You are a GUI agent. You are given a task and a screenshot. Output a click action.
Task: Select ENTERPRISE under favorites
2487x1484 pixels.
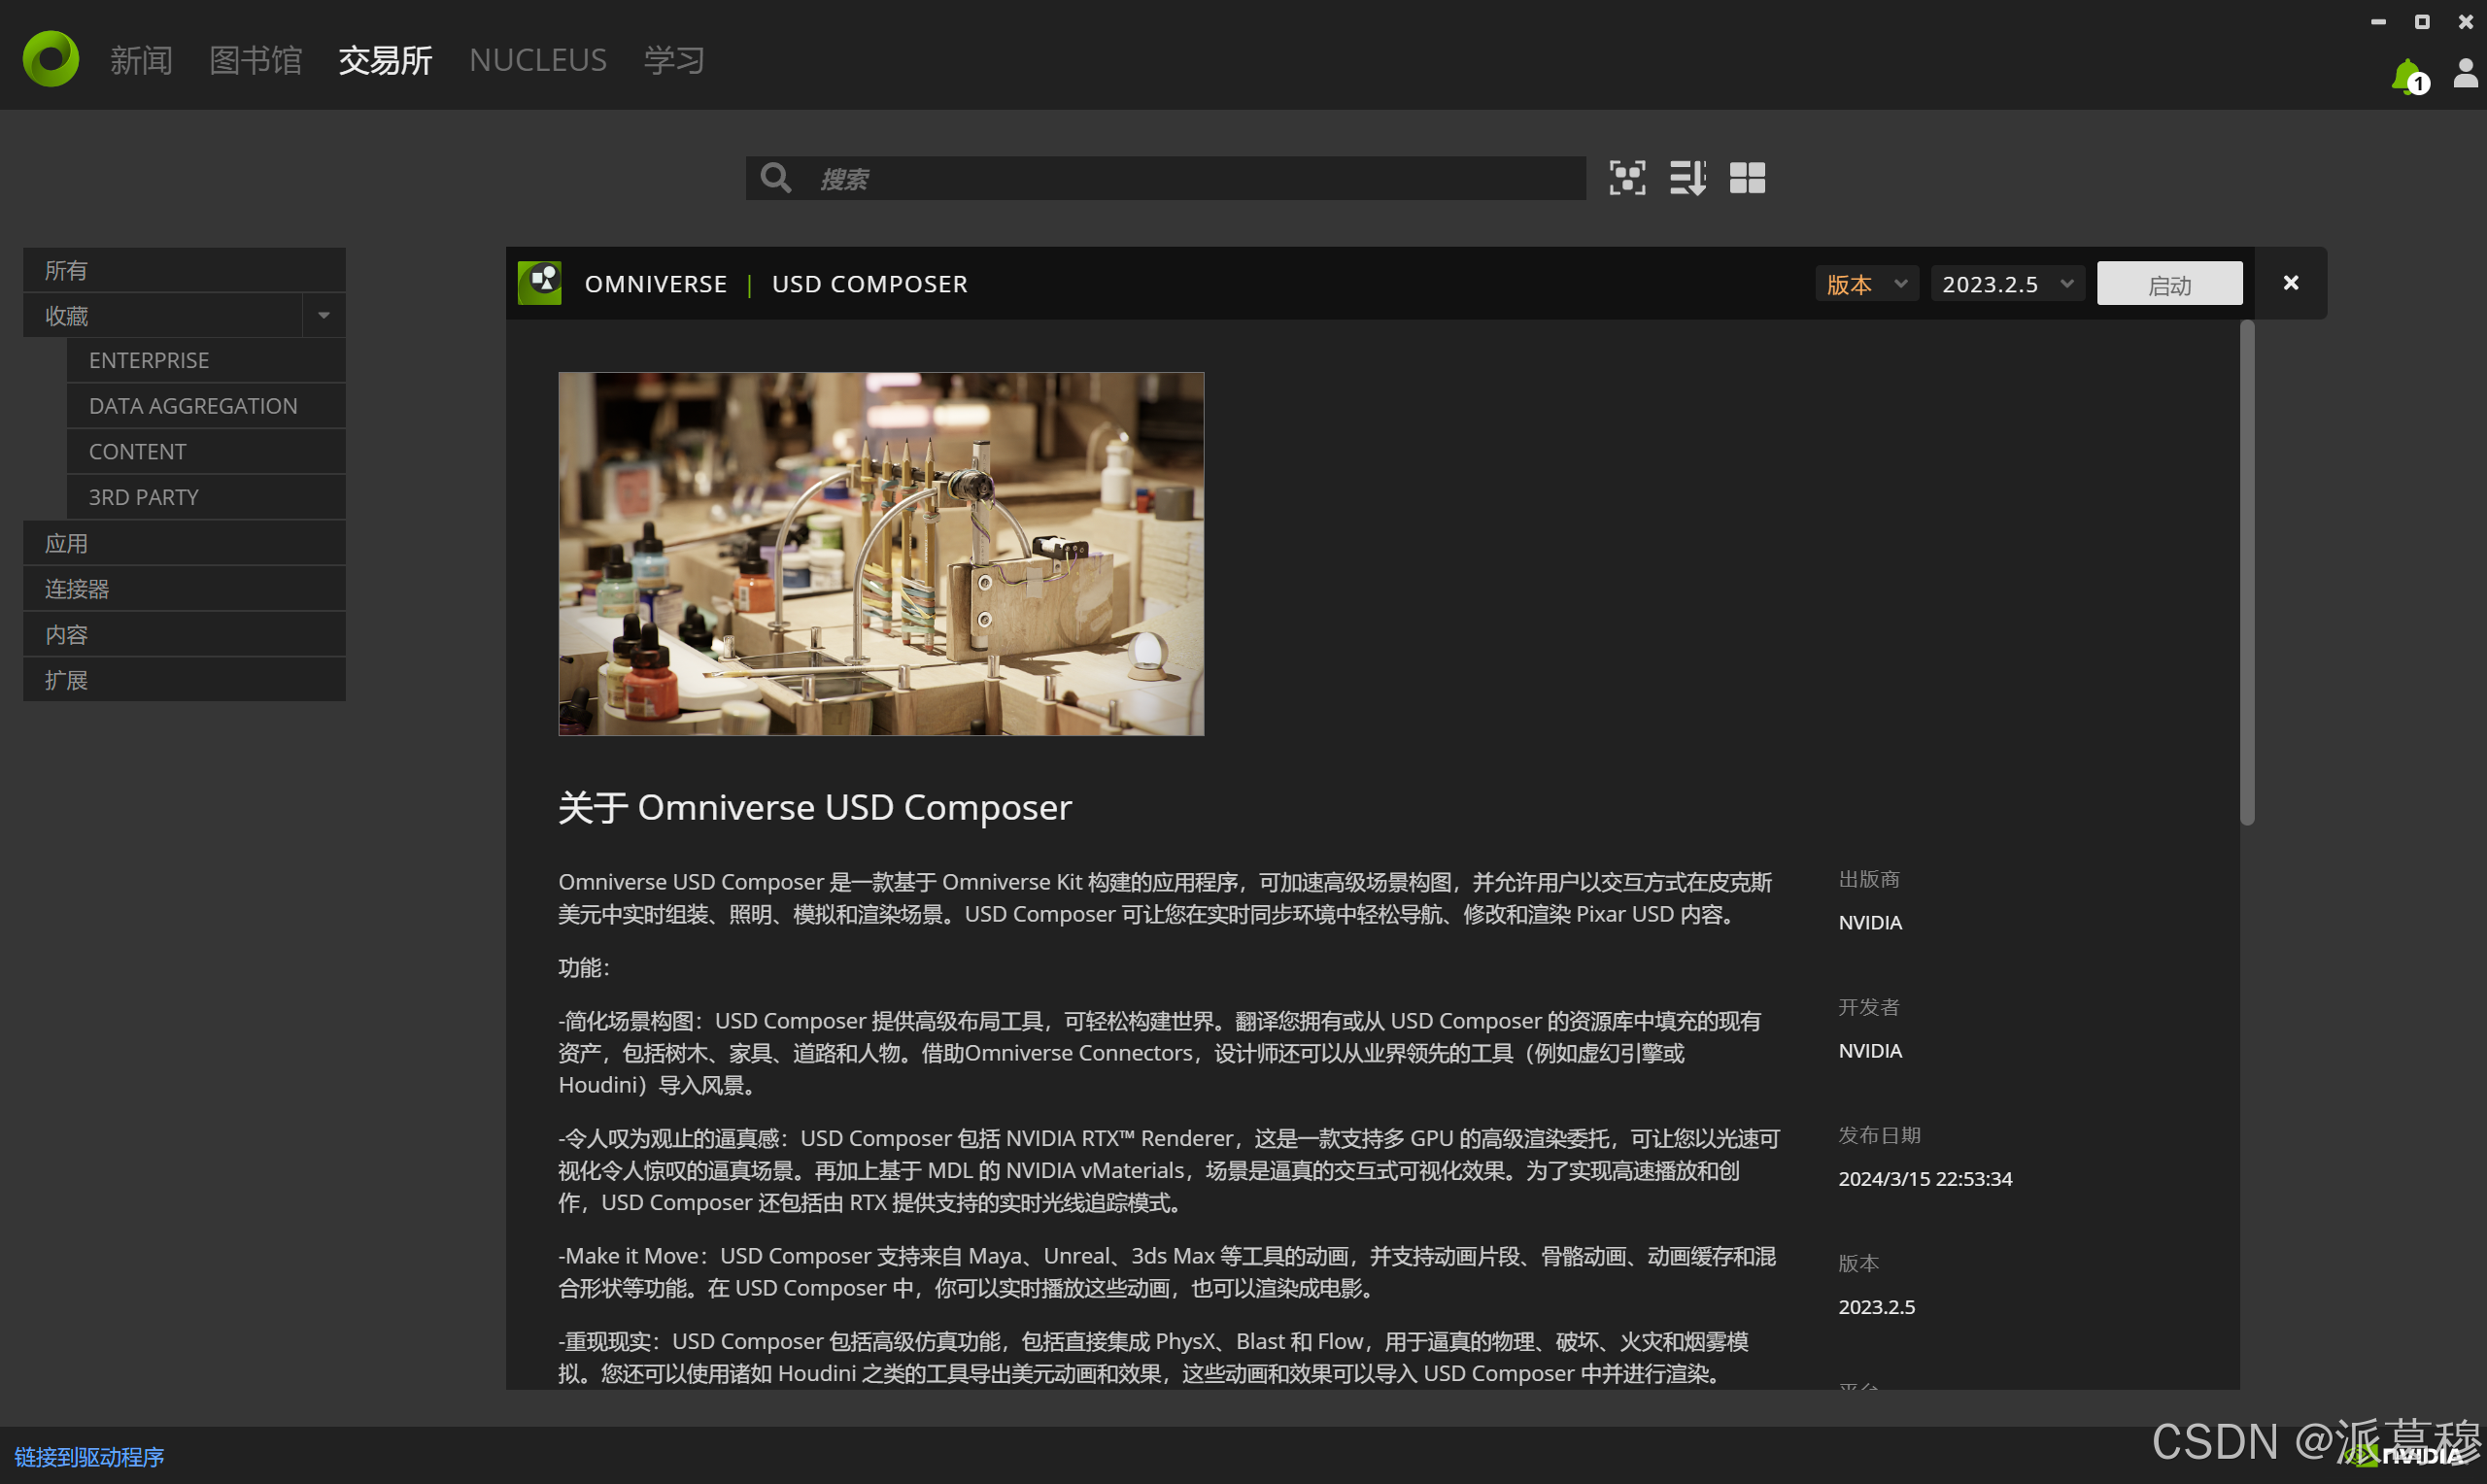click(x=149, y=360)
